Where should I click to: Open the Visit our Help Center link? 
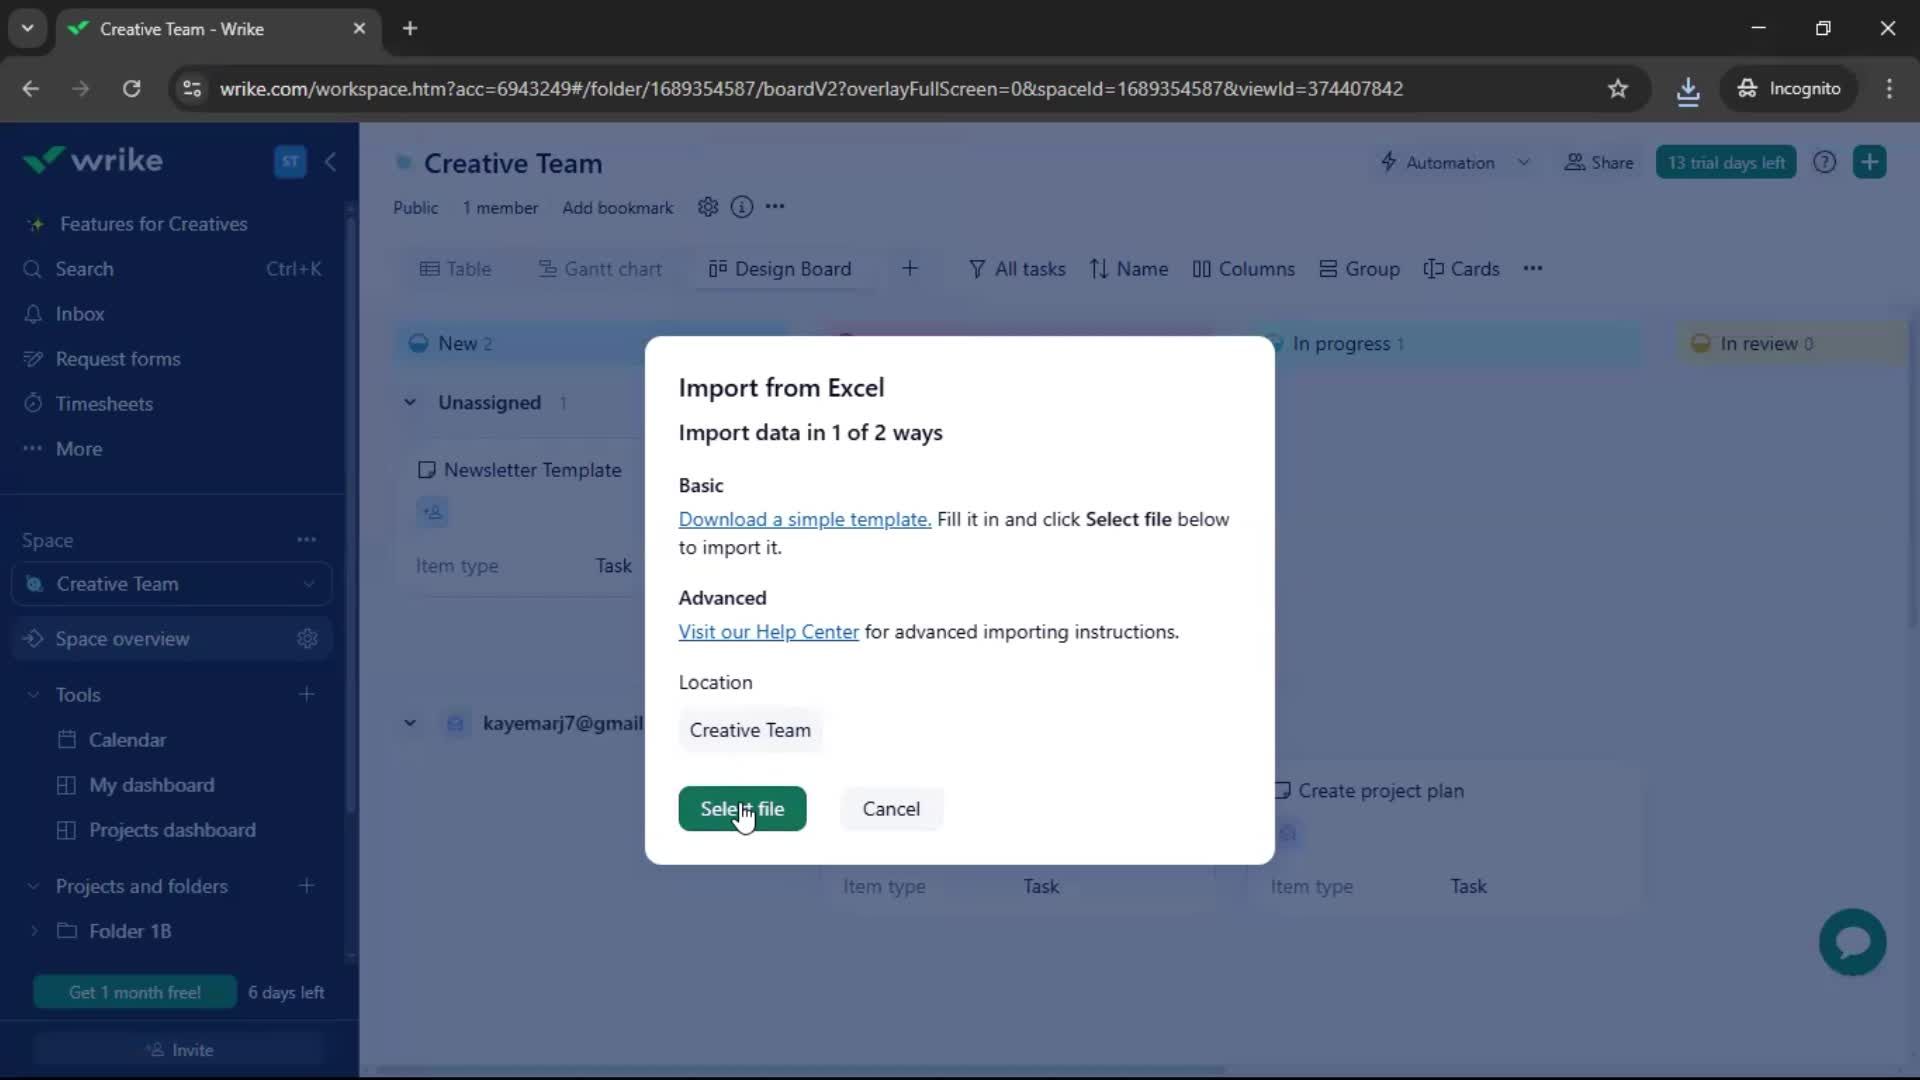[x=768, y=632]
